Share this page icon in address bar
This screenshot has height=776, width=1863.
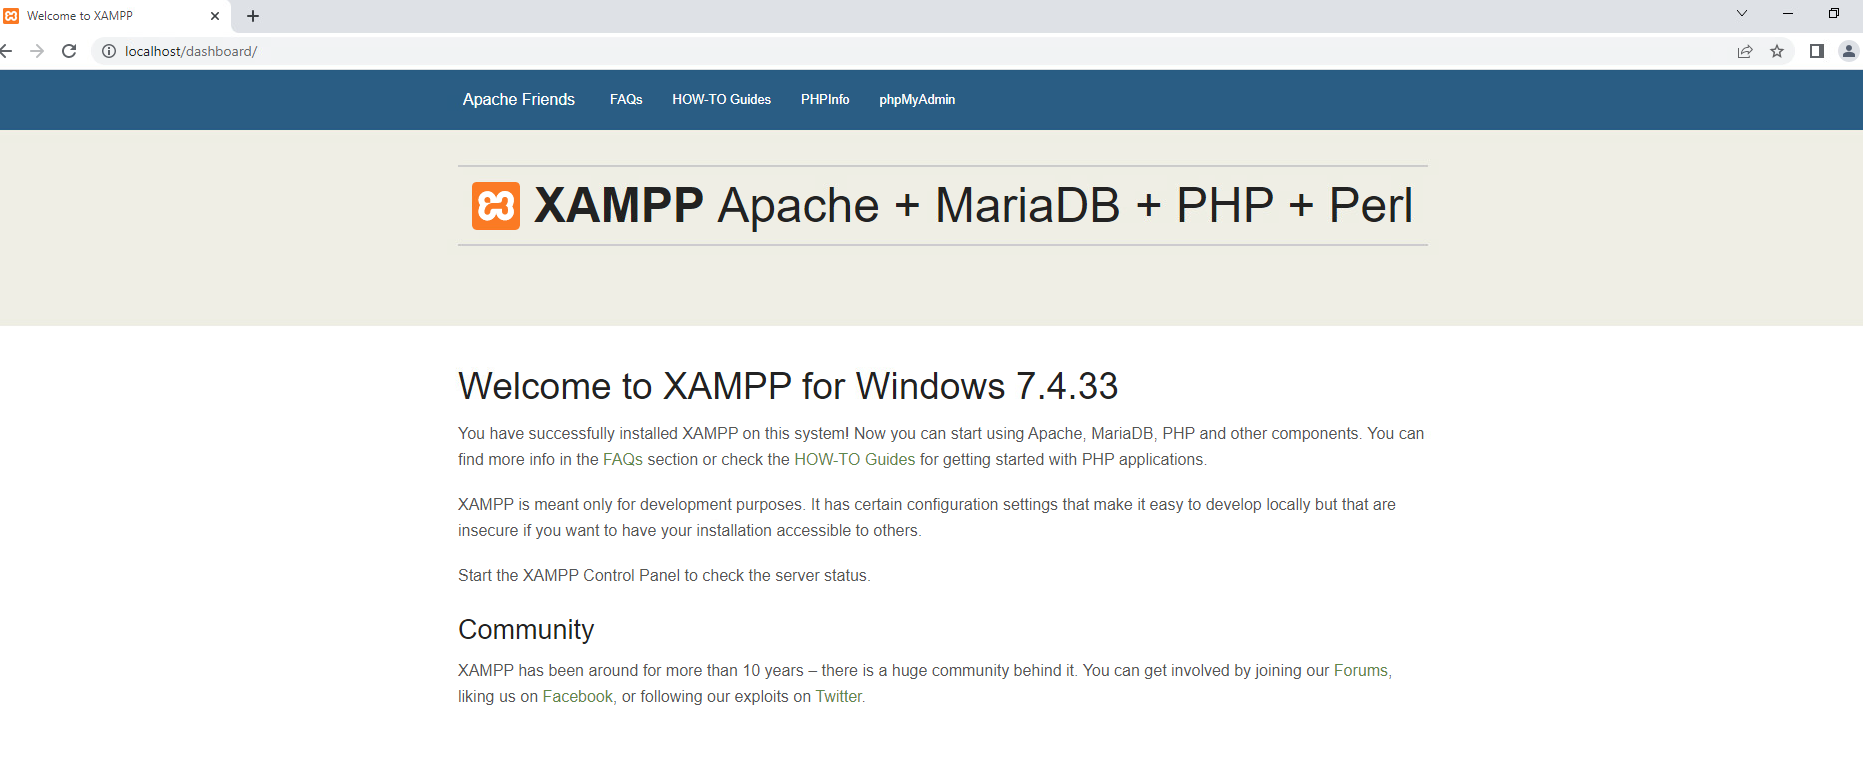point(1745,51)
